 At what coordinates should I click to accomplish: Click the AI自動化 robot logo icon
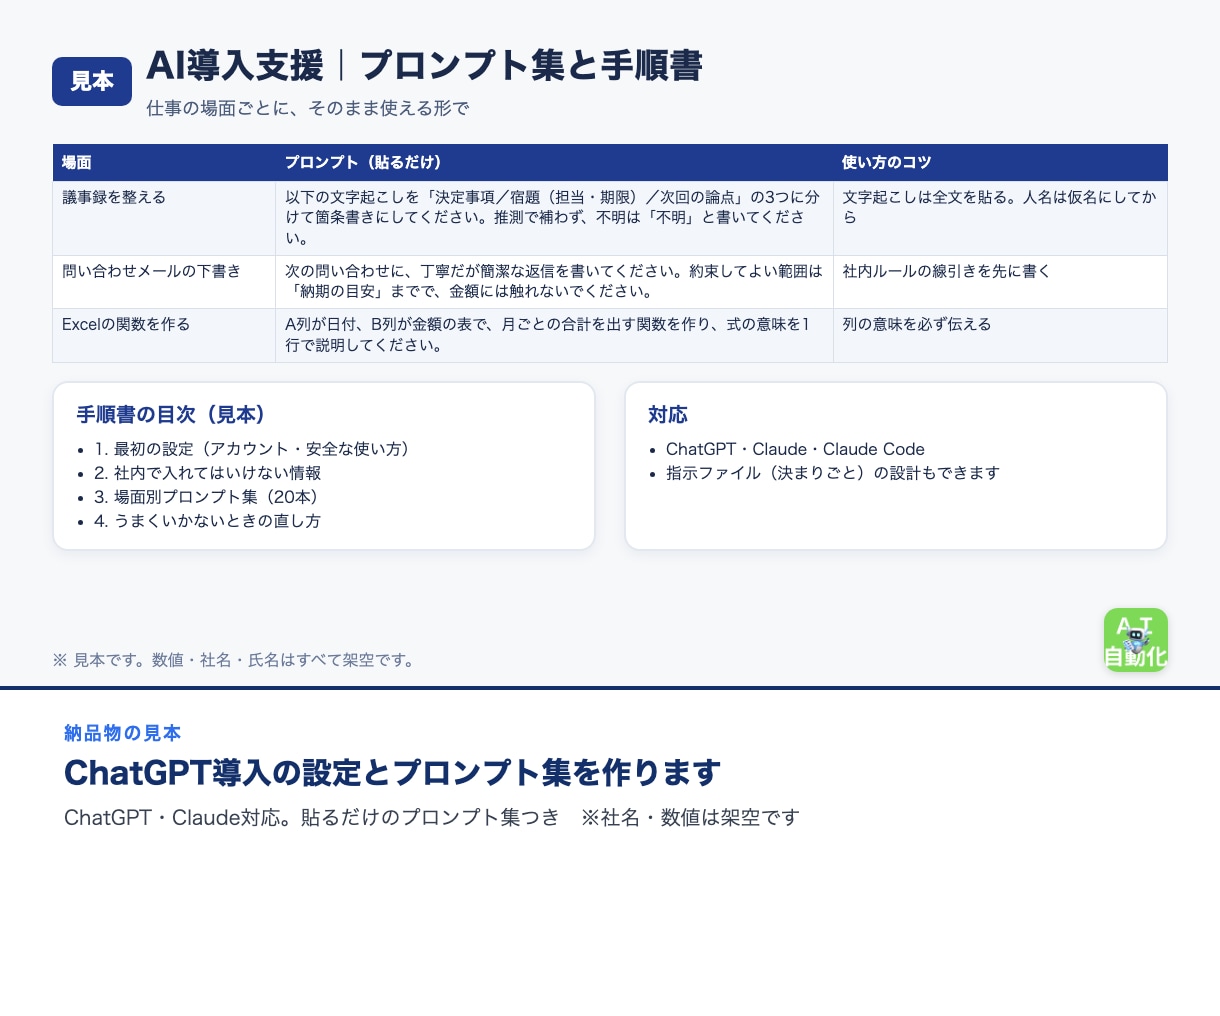[1135, 640]
